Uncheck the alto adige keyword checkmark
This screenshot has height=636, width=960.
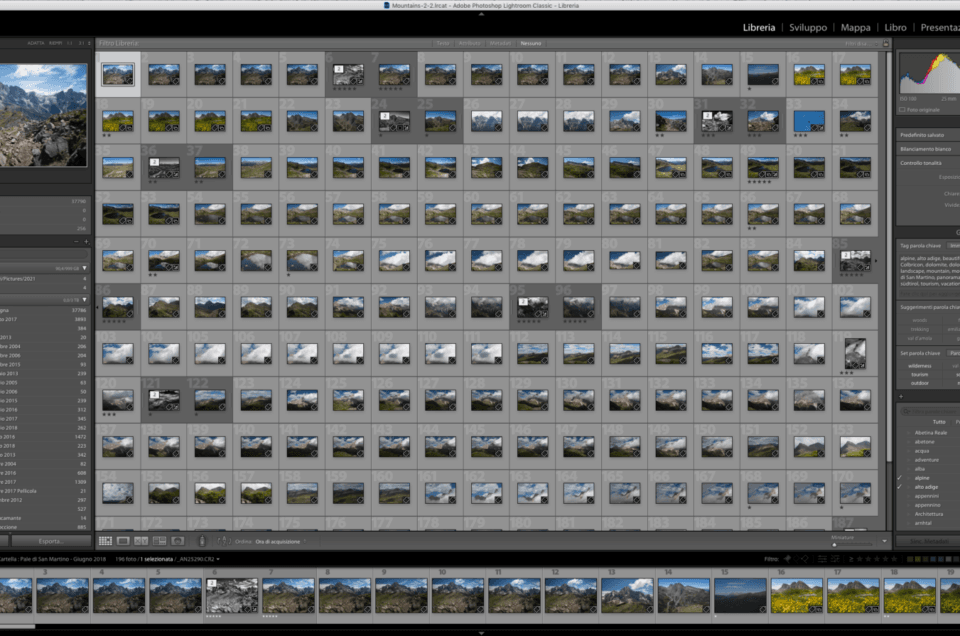[900, 487]
